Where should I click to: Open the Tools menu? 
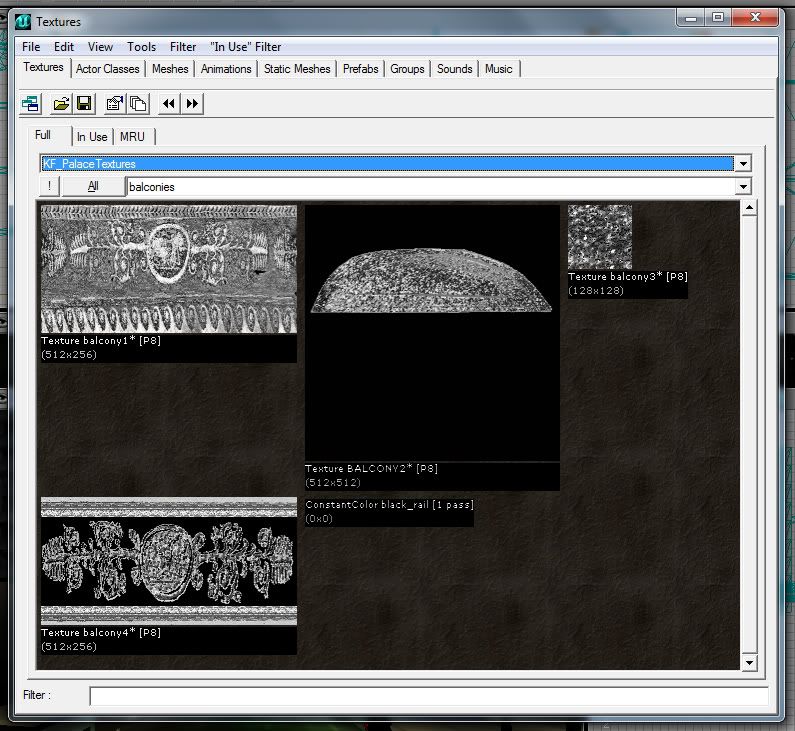click(x=141, y=46)
